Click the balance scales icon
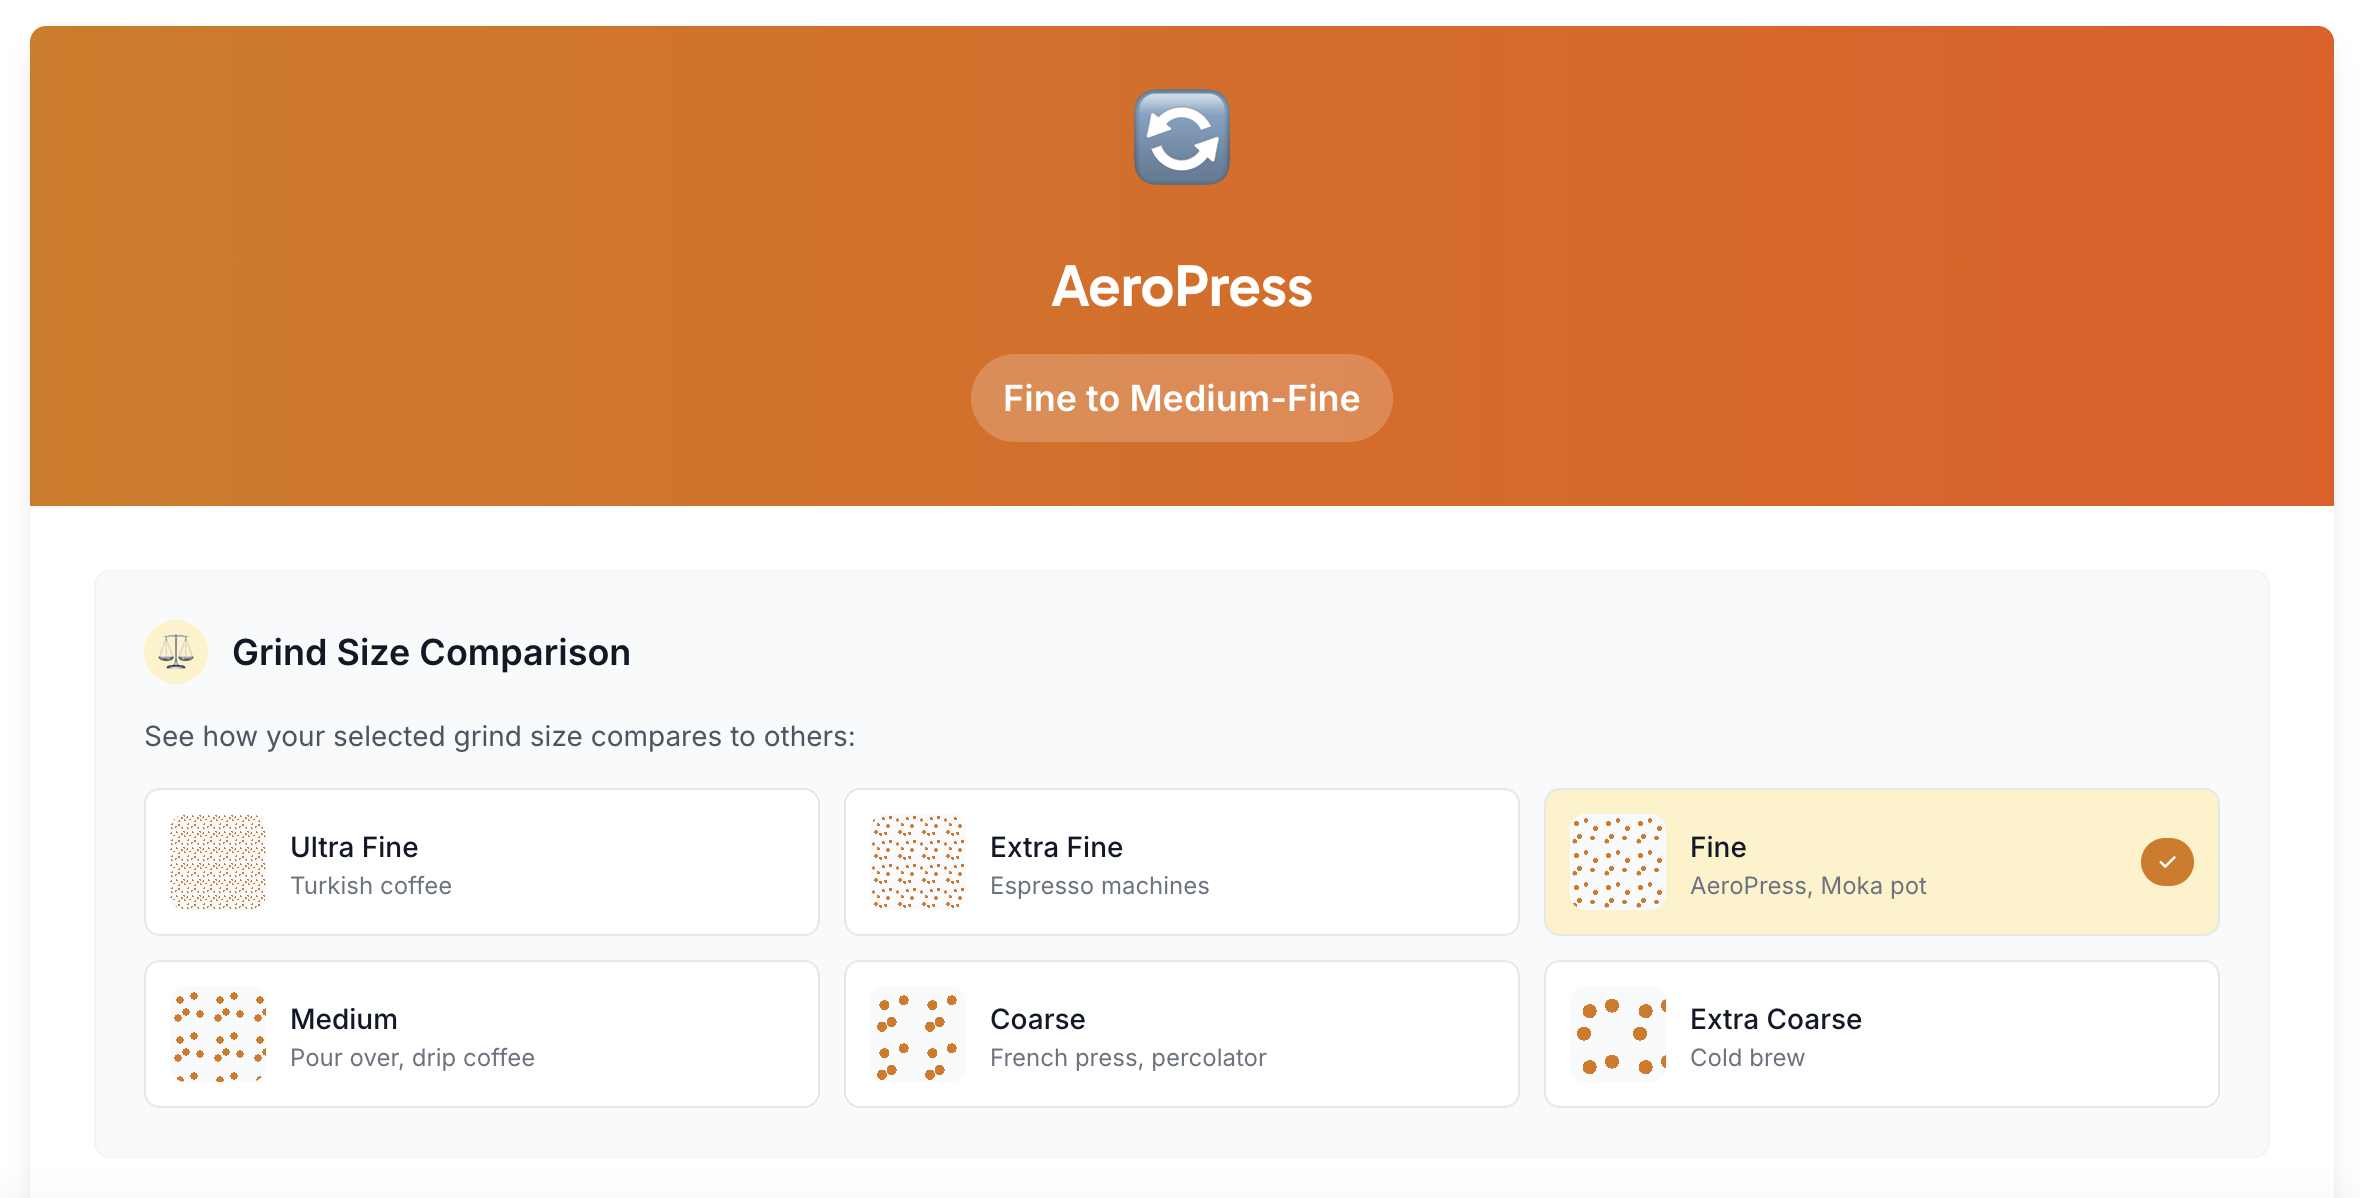2360x1198 pixels. tap(176, 652)
